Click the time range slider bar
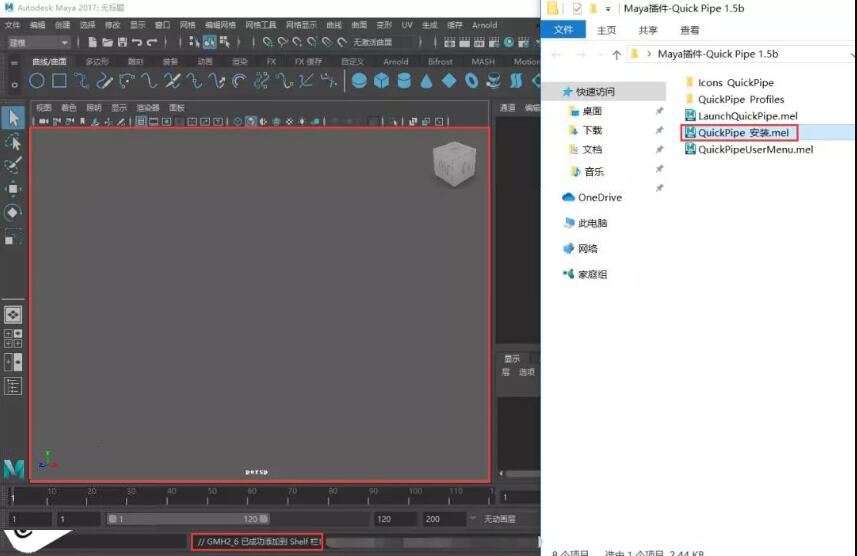This screenshot has height=556, width=857. 187,519
